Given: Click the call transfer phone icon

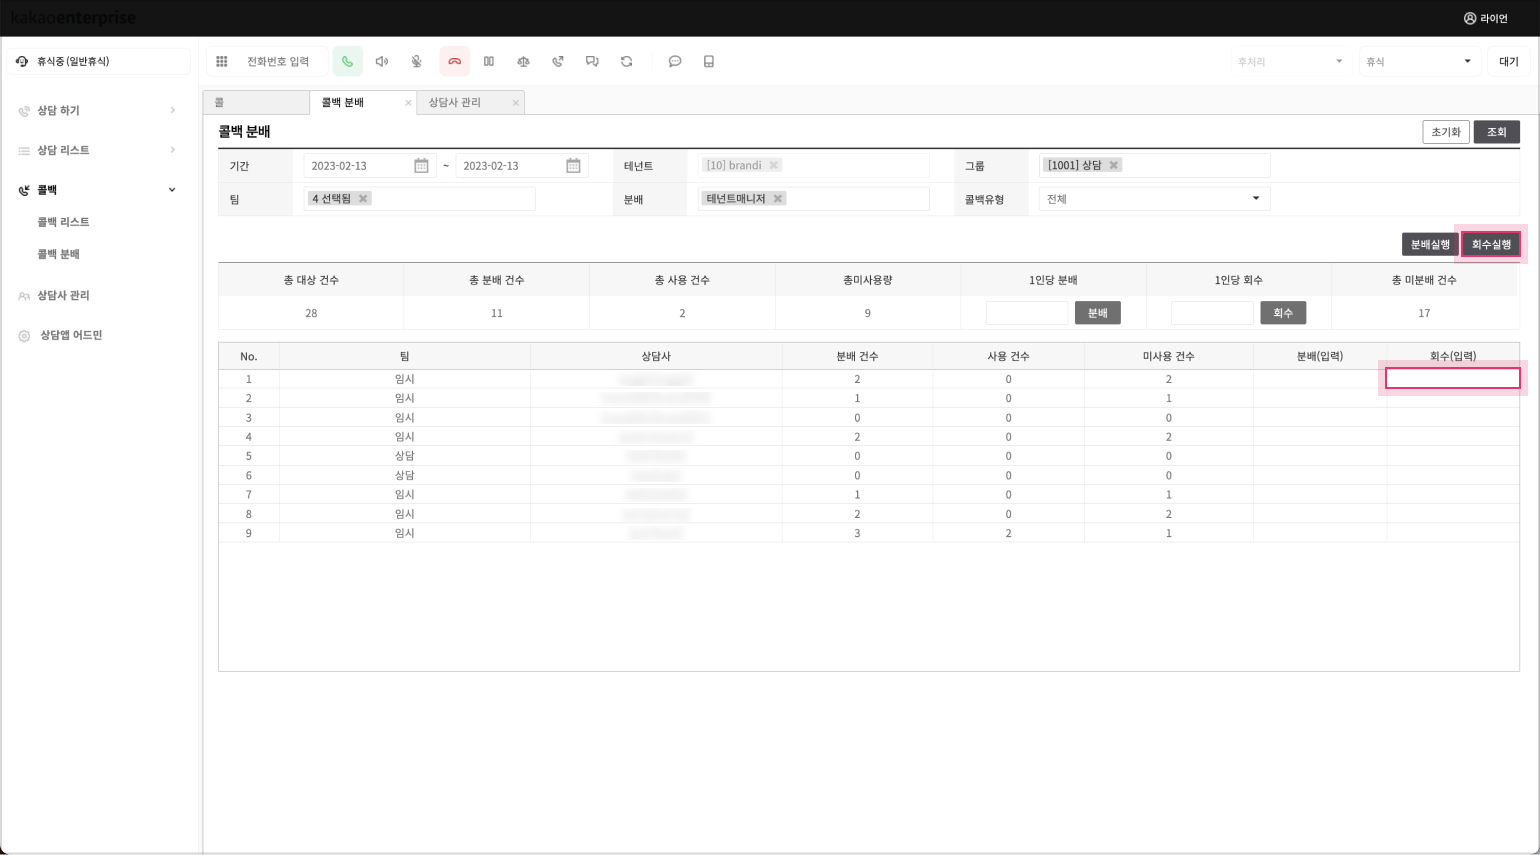Looking at the screenshot, I should tap(558, 62).
